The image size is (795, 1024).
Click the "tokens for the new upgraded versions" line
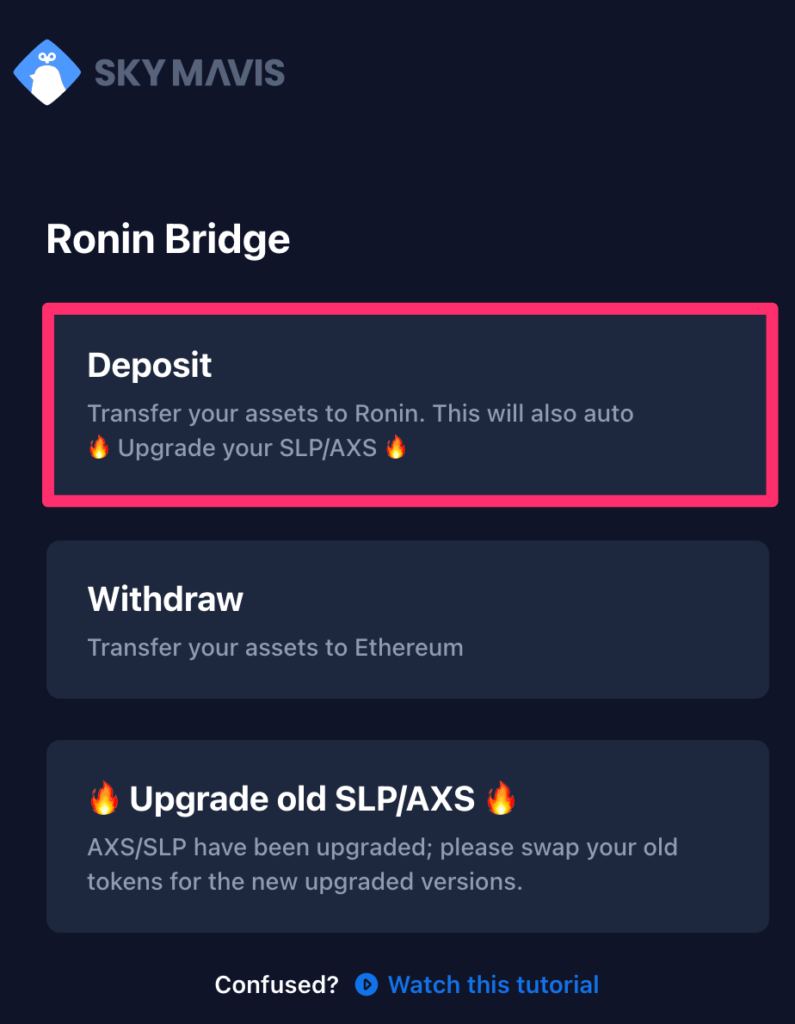pyautogui.click(x=305, y=882)
